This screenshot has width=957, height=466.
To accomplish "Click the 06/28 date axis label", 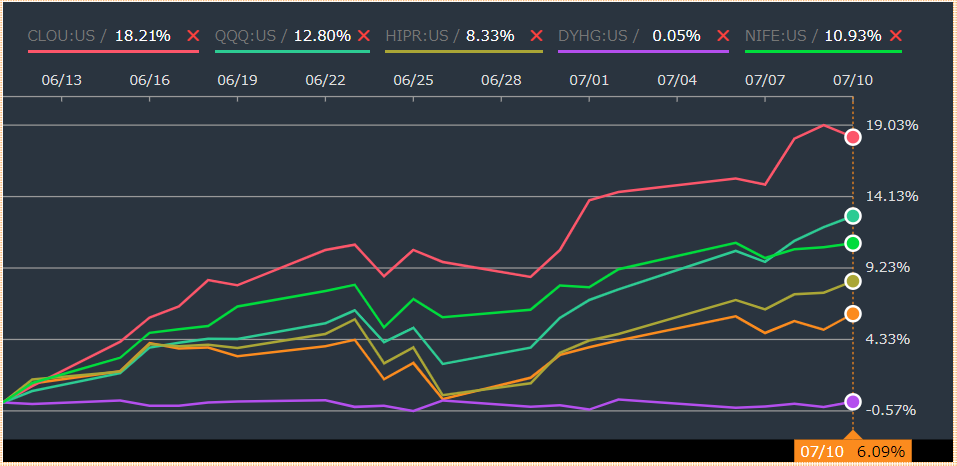I will click(501, 81).
